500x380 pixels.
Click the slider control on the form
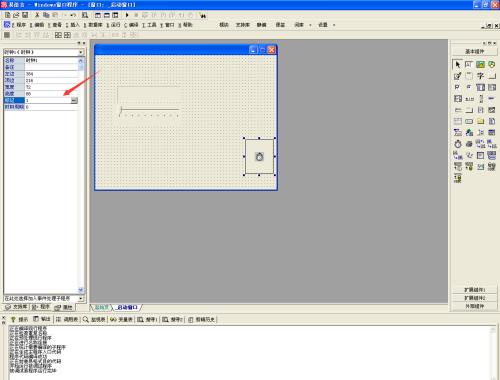click(x=149, y=111)
